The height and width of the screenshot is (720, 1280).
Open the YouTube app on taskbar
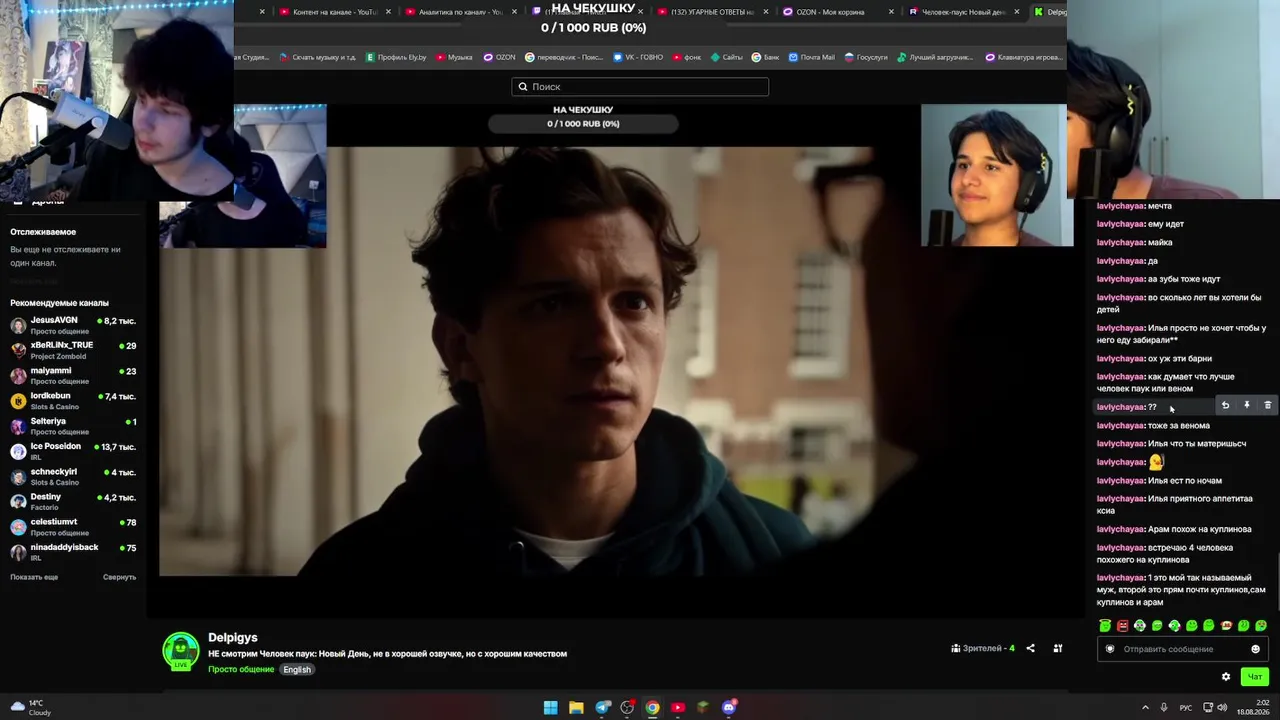678,707
